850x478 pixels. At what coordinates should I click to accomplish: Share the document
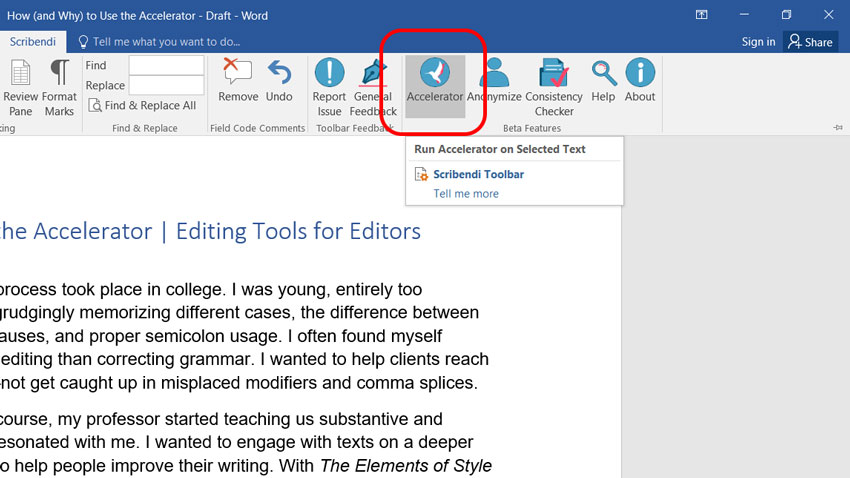point(810,42)
